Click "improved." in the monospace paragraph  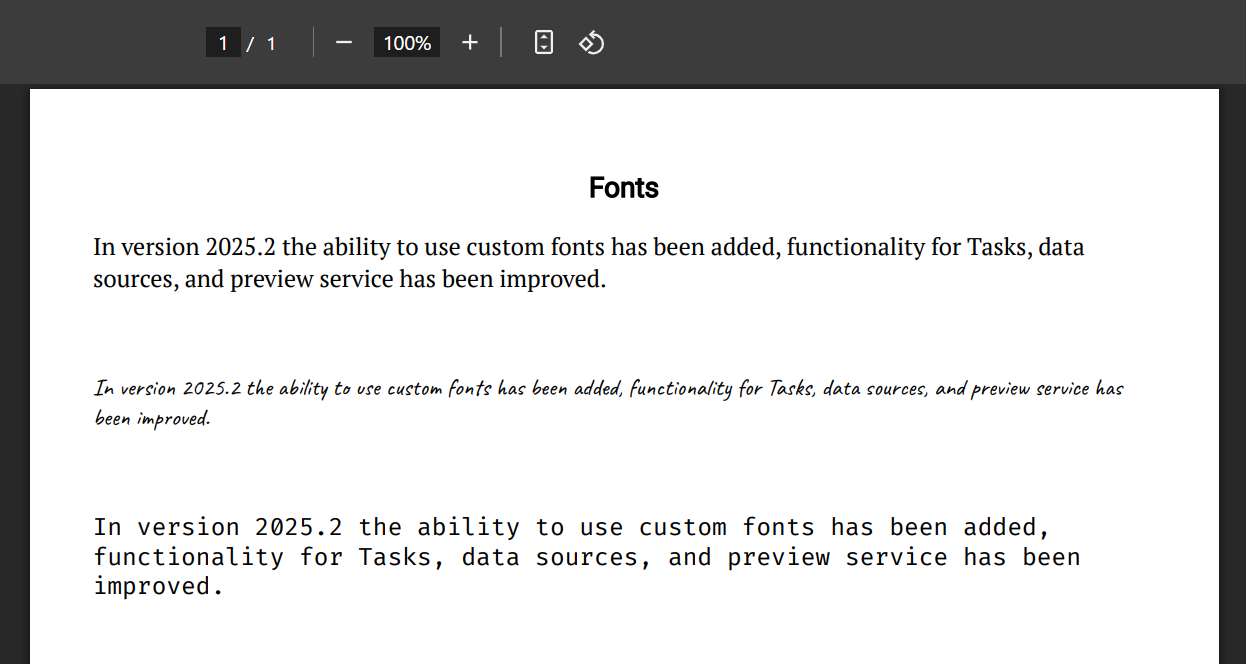point(158,587)
